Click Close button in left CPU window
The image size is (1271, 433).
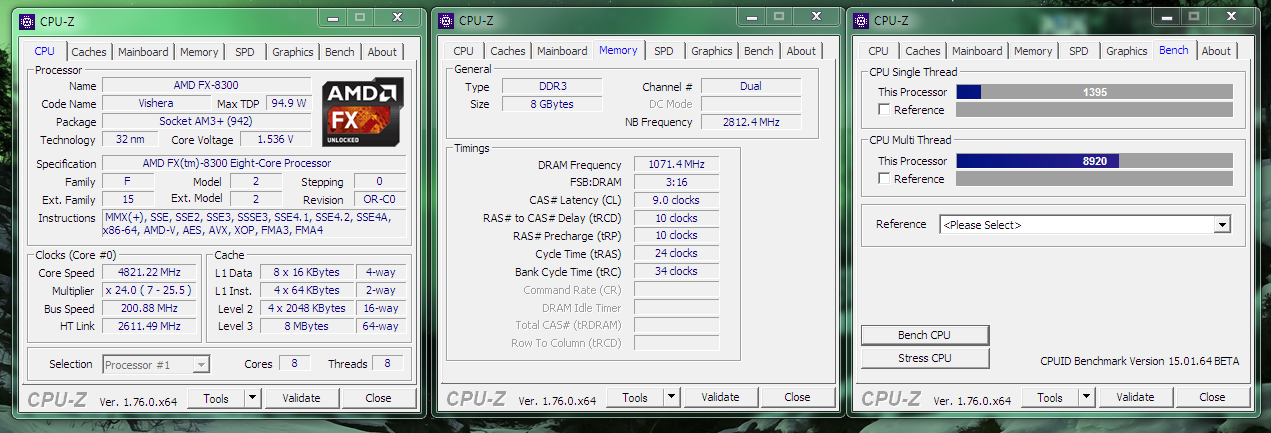click(378, 398)
